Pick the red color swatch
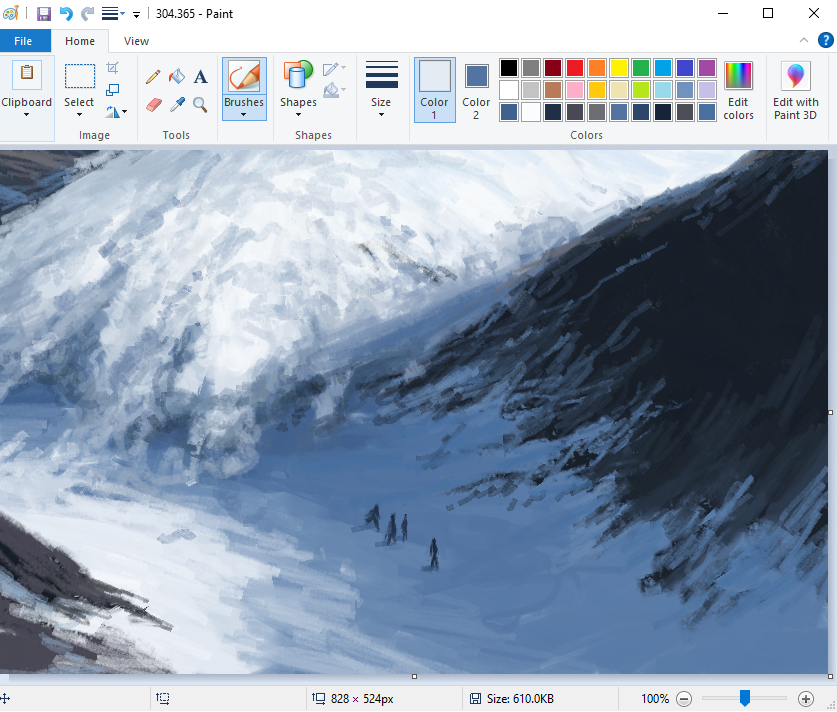Screen dimensions: 837x712 coord(575,68)
